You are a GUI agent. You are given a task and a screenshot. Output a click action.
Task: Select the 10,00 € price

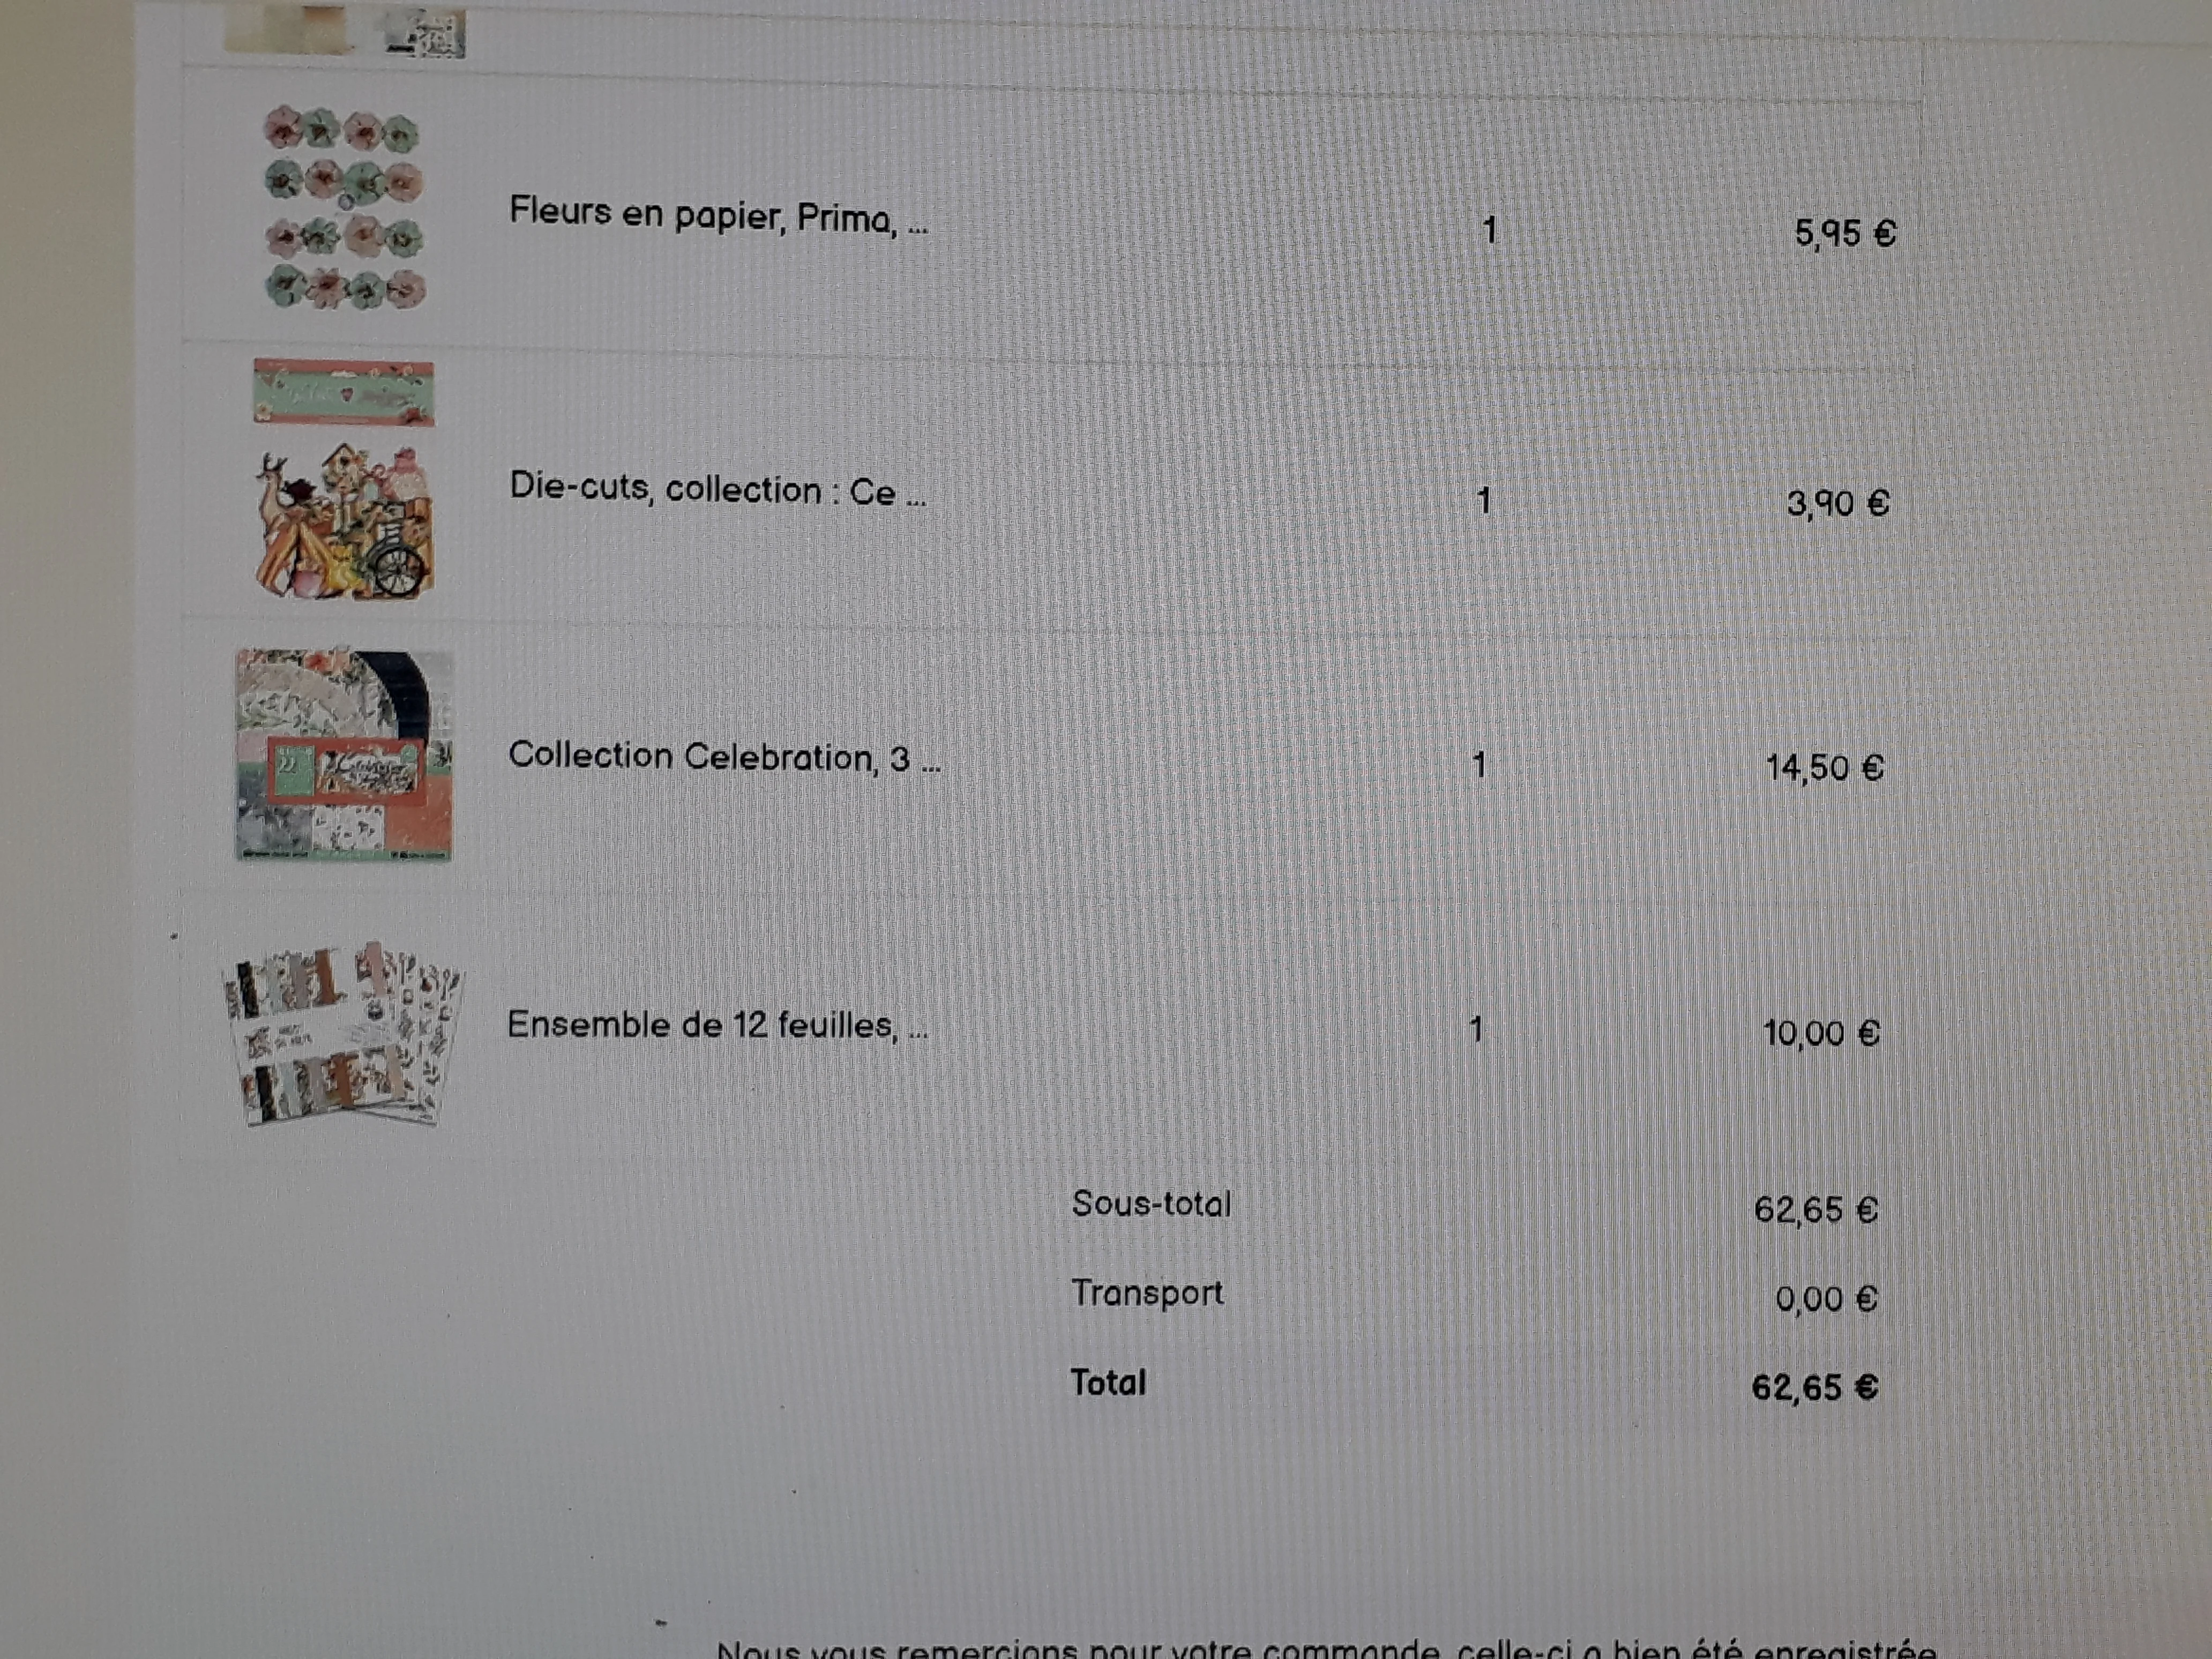[1821, 1032]
